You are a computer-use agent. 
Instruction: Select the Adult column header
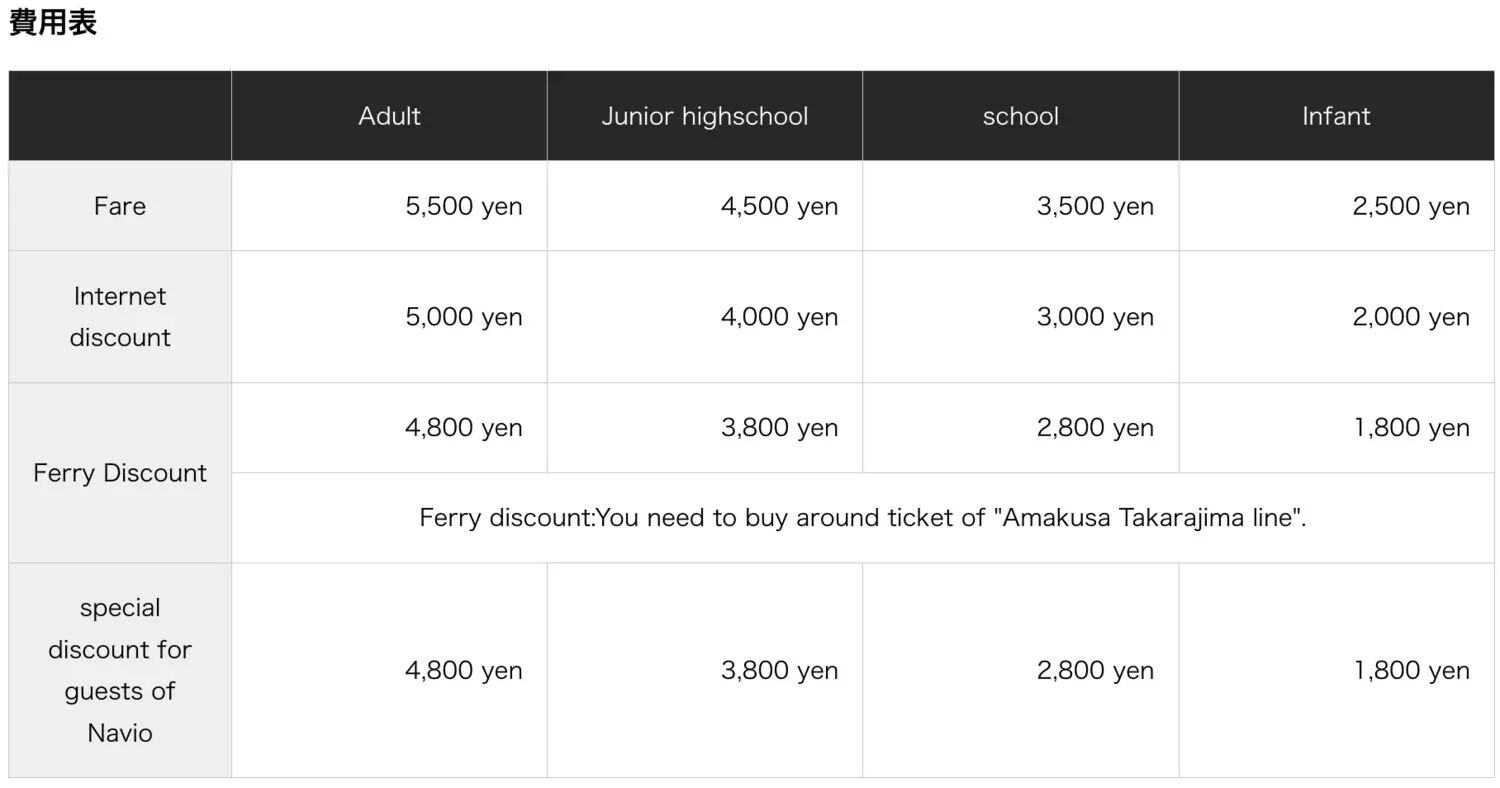point(389,116)
